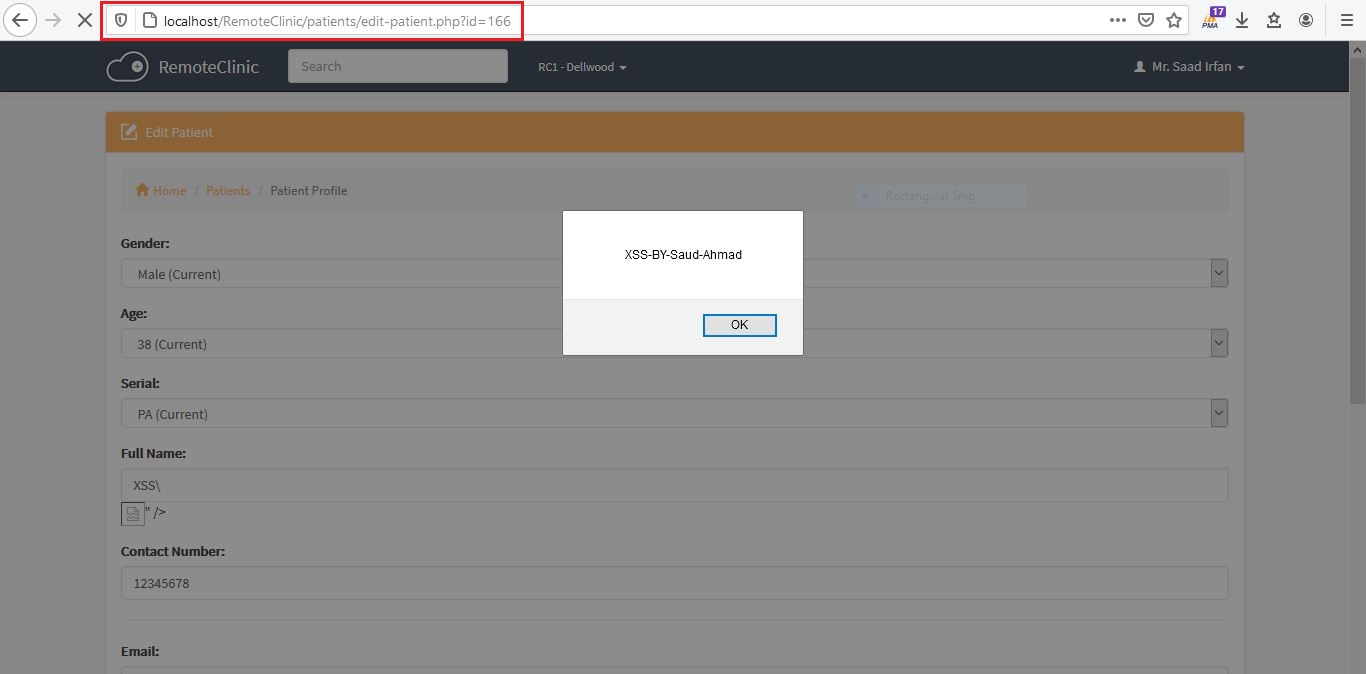
Task: Focus the Search box in navbar
Action: click(398, 66)
